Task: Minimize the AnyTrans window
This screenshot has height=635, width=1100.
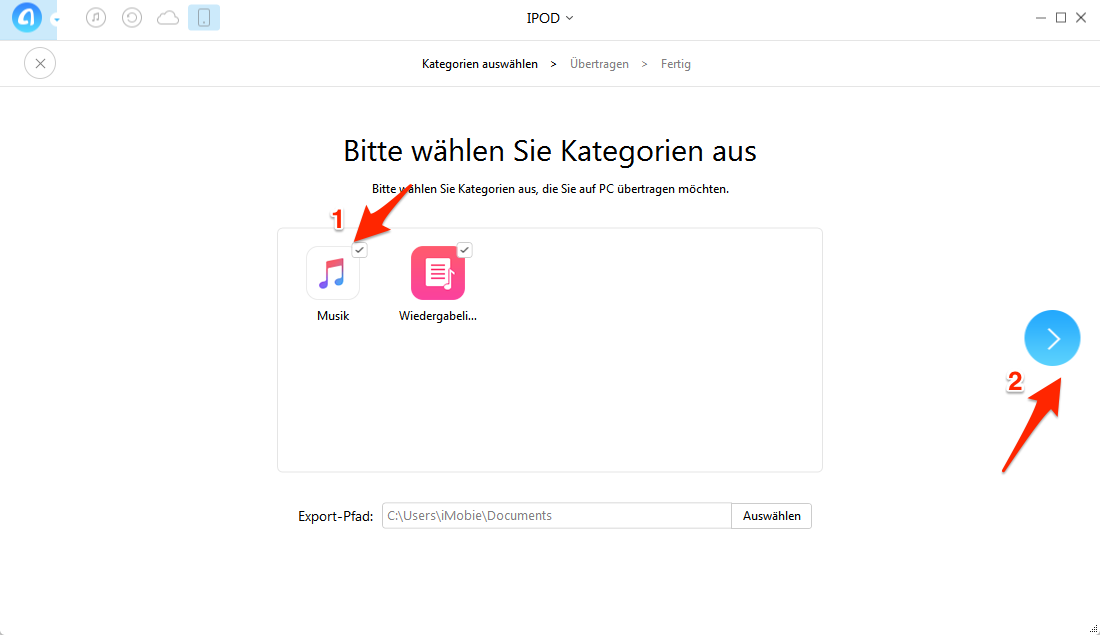Action: [x=1041, y=18]
